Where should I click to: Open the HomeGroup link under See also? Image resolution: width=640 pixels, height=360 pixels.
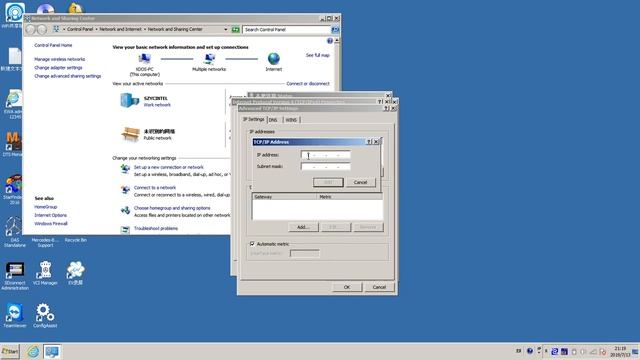coord(46,207)
